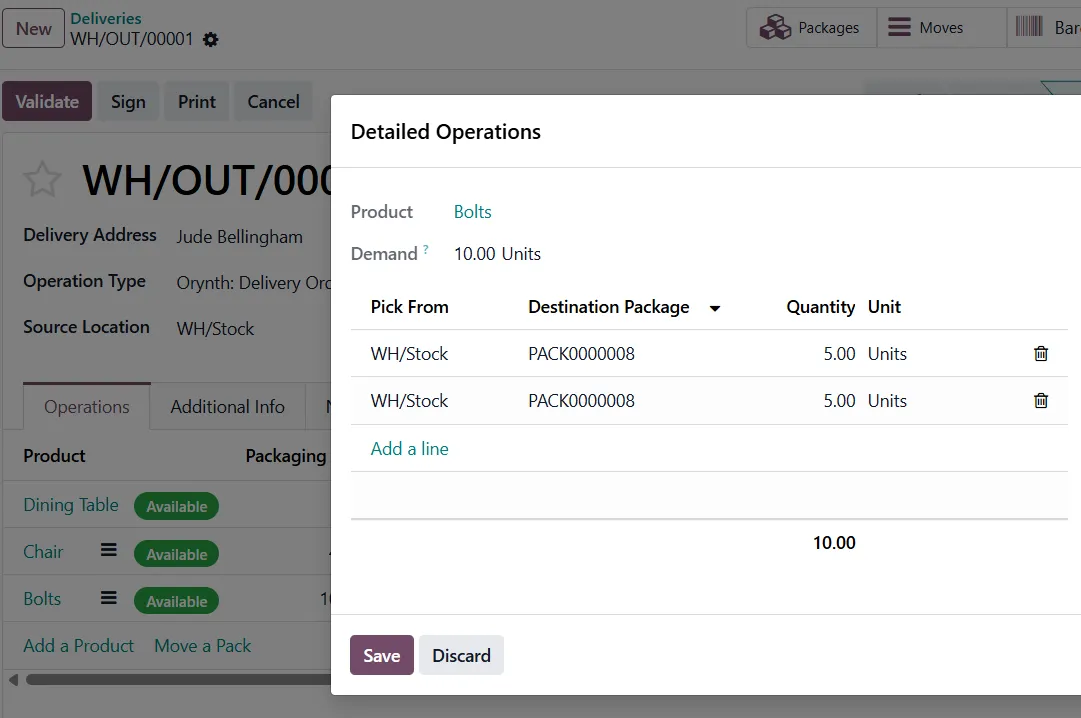The height and width of the screenshot is (718, 1081).
Task: Click the Sign button
Action: (x=128, y=101)
